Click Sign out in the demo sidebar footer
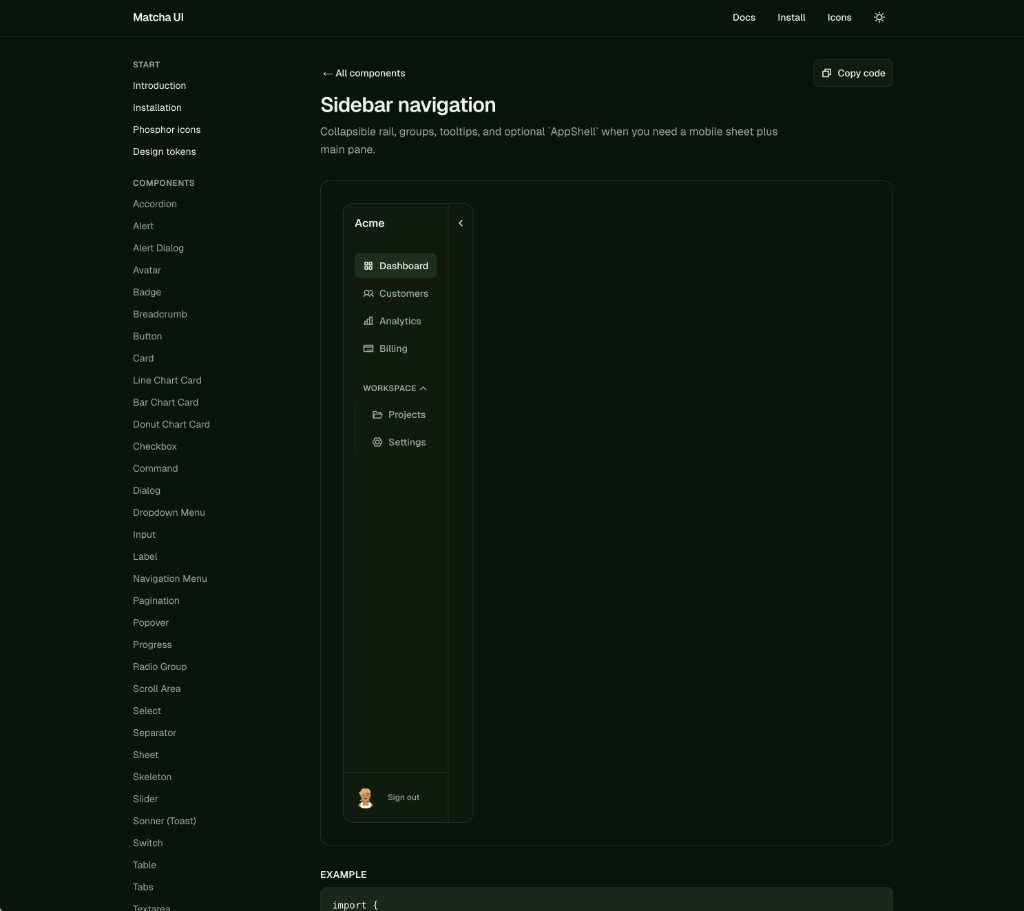This screenshot has height=911, width=1024. [x=403, y=797]
